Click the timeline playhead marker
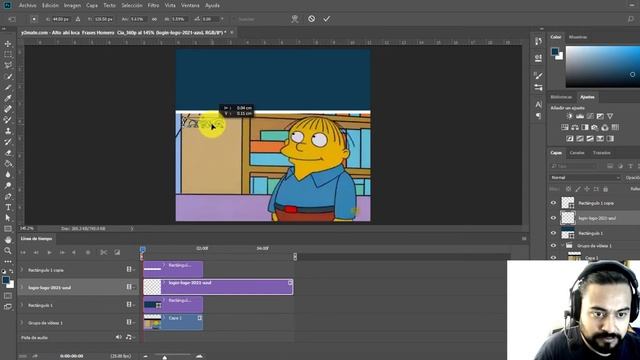640x360 pixels. point(142,249)
